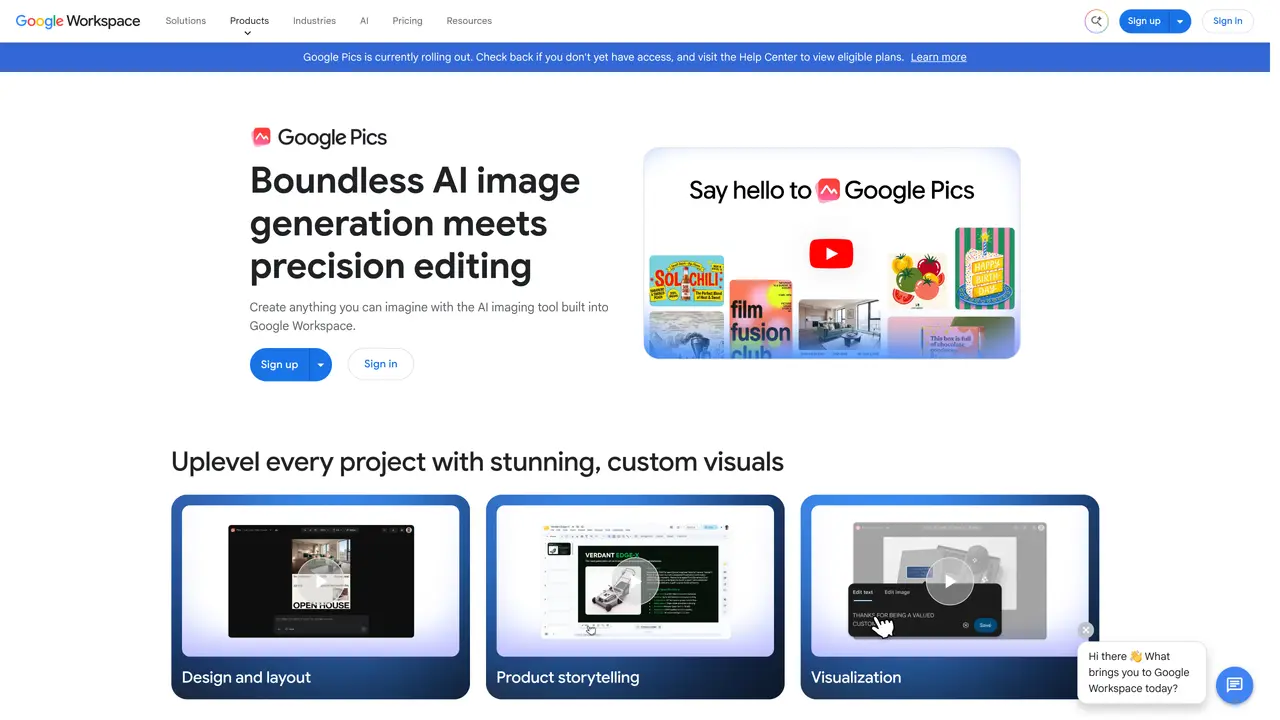Image resolution: width=1280 pixels, height=720 pixels.
Task: Expand the header Sign up dropdown arrow
Action: pos(1180,21)
